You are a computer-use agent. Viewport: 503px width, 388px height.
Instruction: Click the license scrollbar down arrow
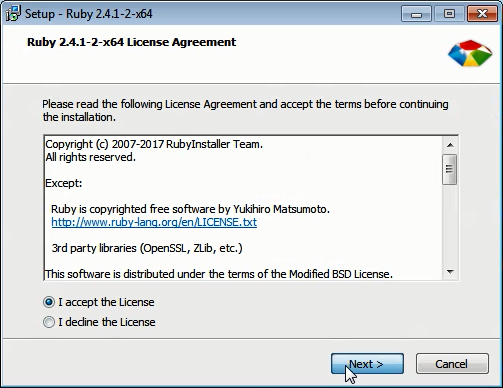(x=450, y=272)
